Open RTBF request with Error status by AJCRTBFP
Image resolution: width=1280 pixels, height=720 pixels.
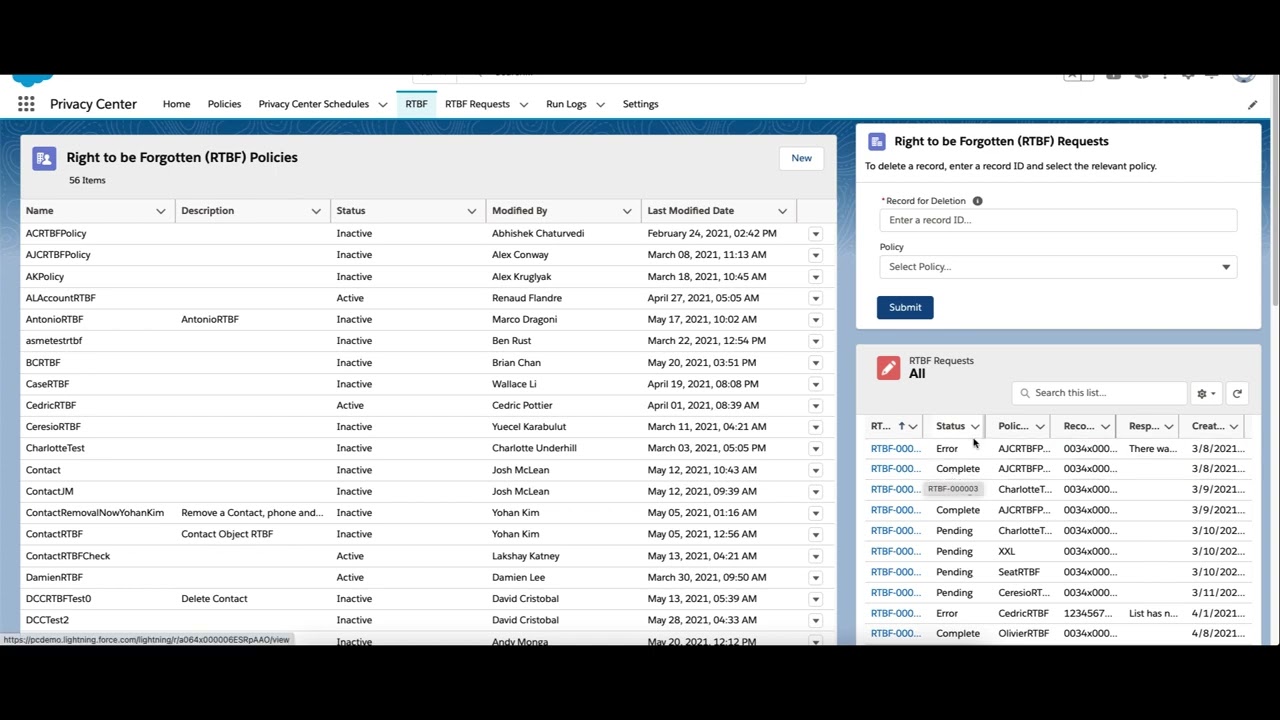[x=895, y=449]
